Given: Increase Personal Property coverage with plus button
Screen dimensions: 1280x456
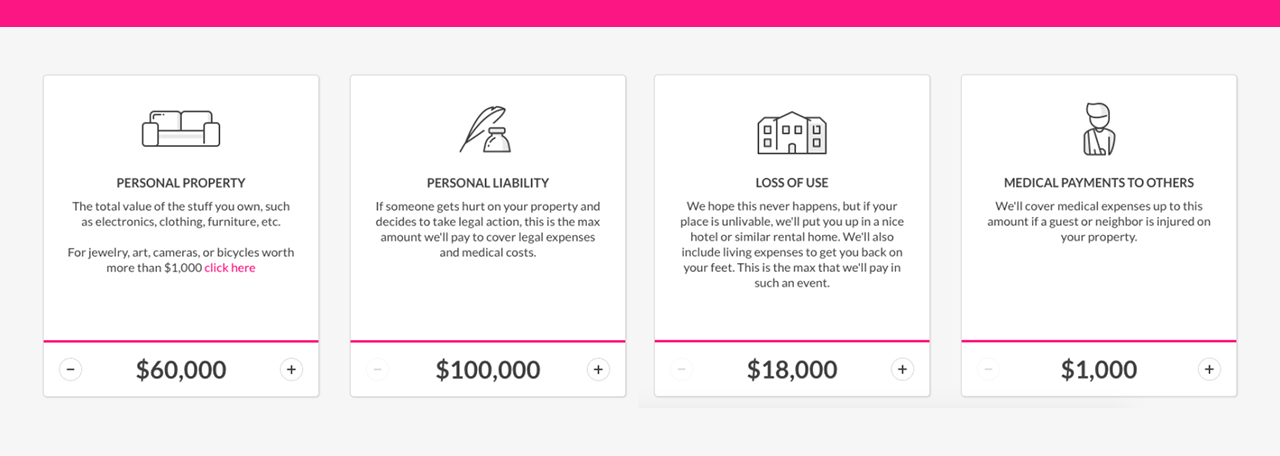Looking at the screenshot, I should (291, 369).
